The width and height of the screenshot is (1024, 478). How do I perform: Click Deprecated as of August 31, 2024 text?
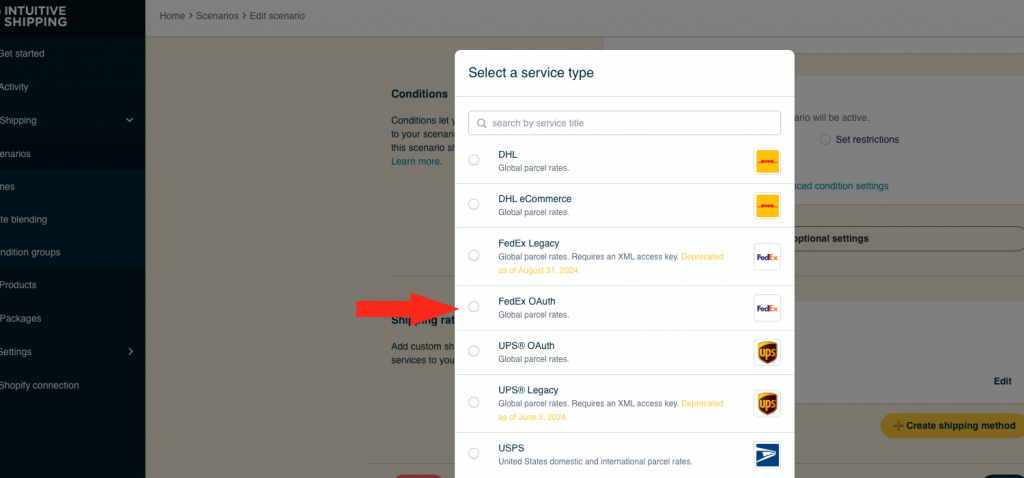[611, 263]
